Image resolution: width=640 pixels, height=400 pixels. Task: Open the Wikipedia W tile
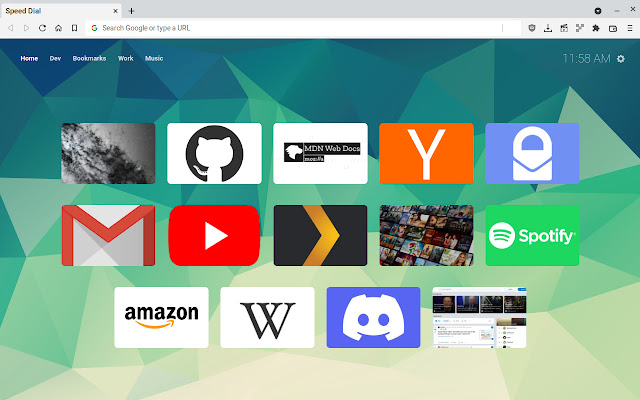tap(267, 318)
